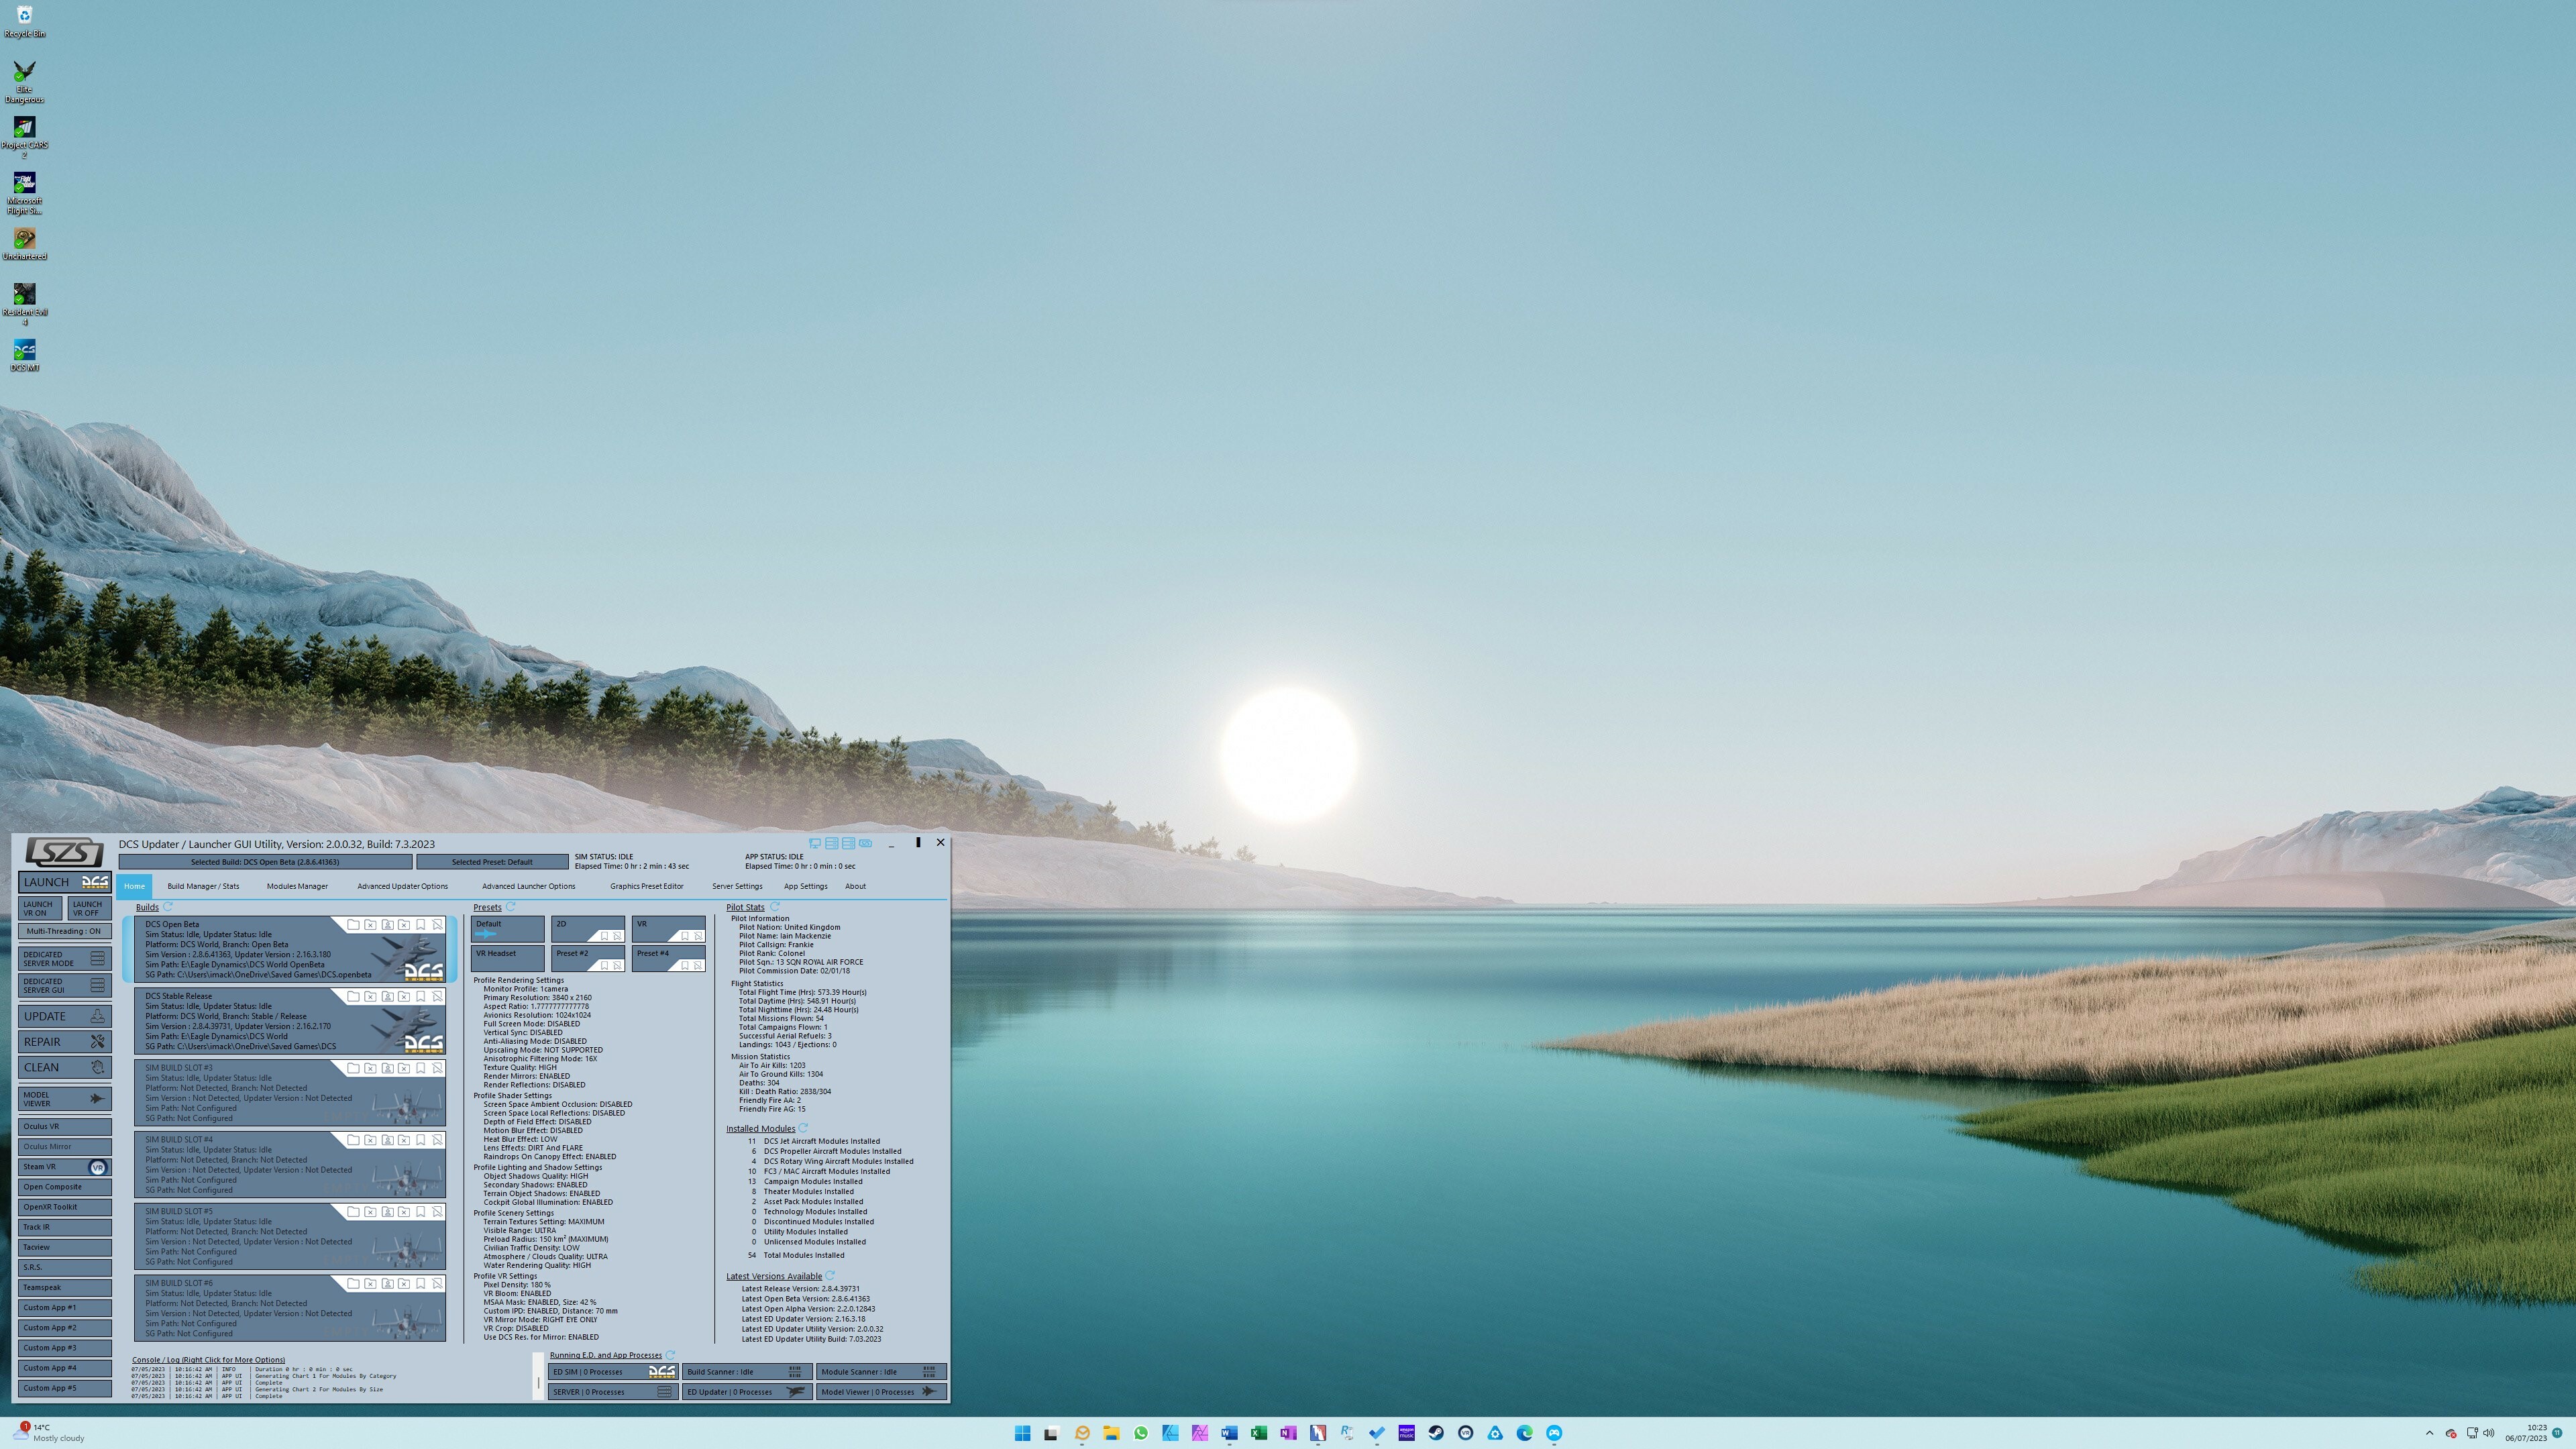
Task: Select the VR Headset preset
Action: 507,958
